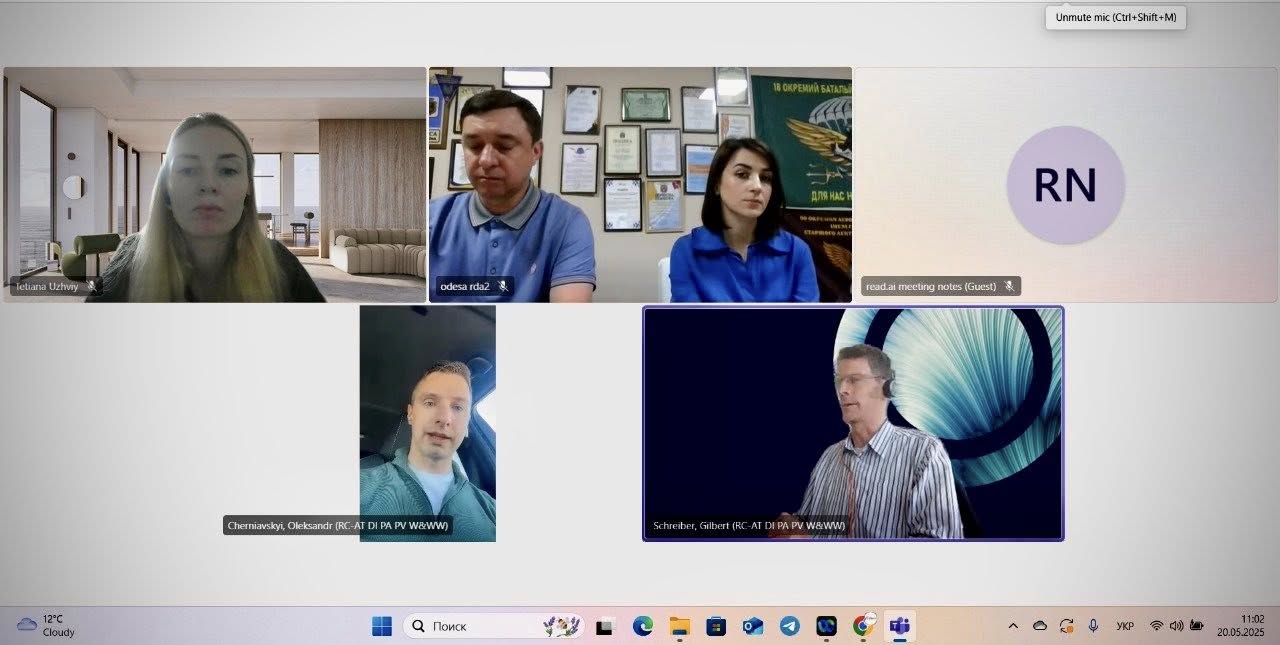Switch the УКР keyboard language indicator
The image size is (1280, 645).
(x=1125, y=626)
